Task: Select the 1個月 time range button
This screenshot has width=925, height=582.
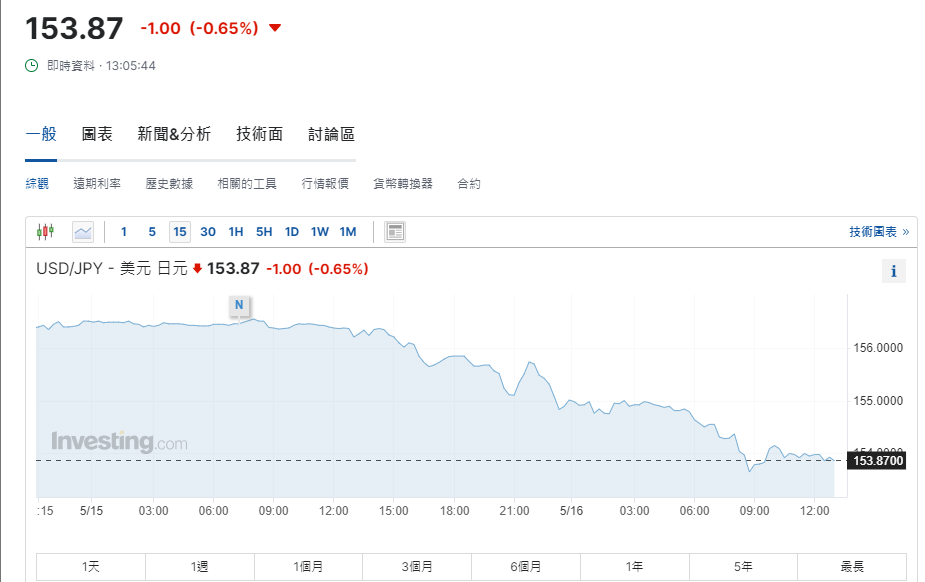Action: [x=308, y=567]
